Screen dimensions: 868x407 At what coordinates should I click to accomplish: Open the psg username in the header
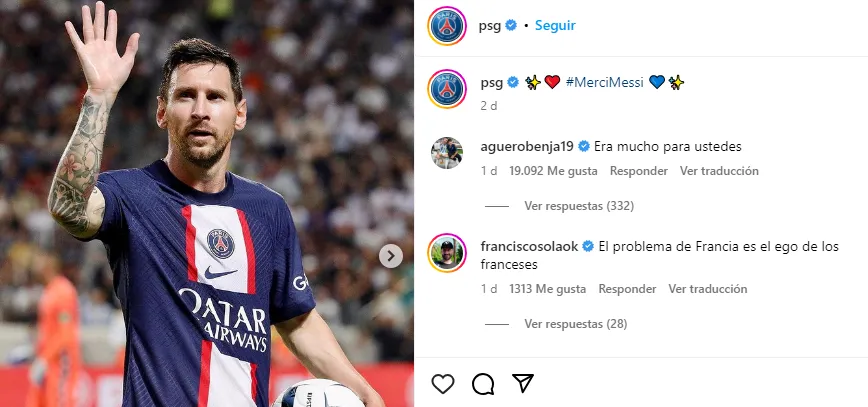(x=490, y=26)
